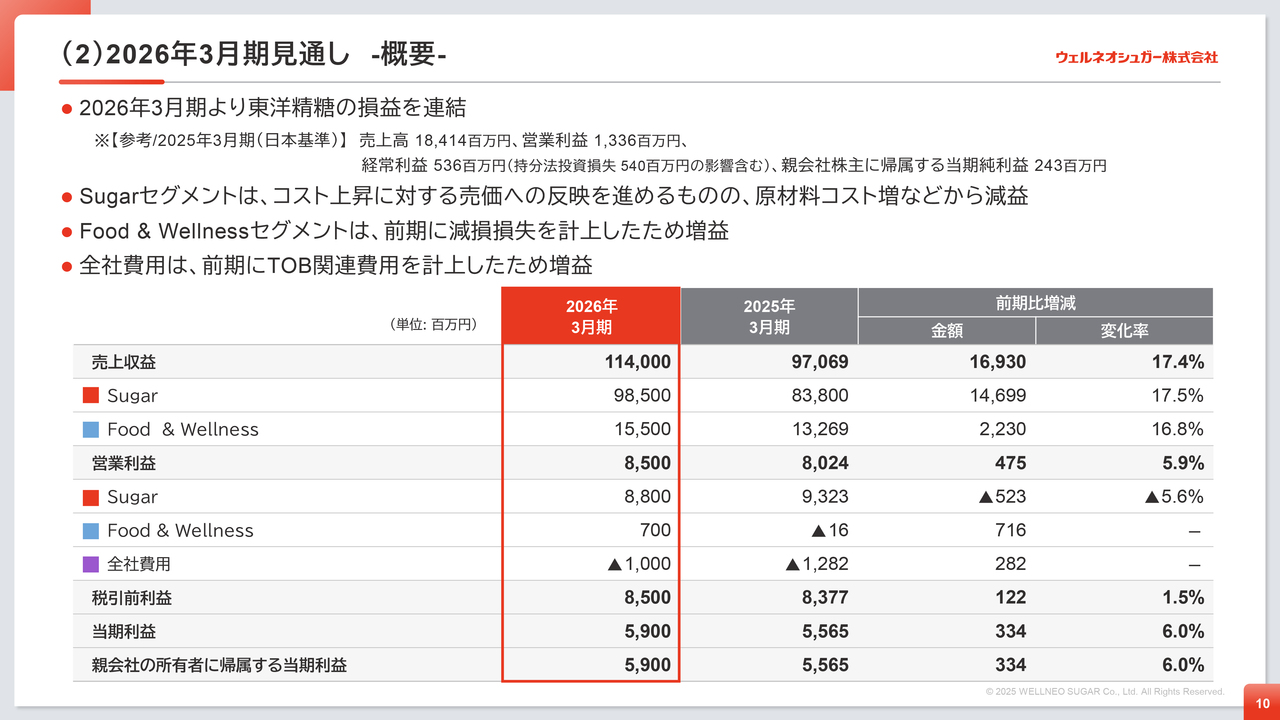Click the 営業利益 row label

[x=123, y=464]
